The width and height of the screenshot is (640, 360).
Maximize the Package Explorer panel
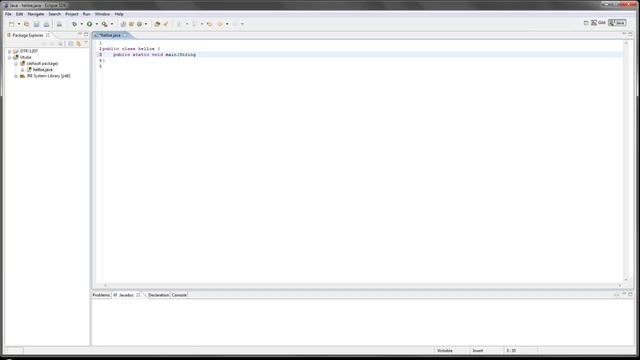86,34
